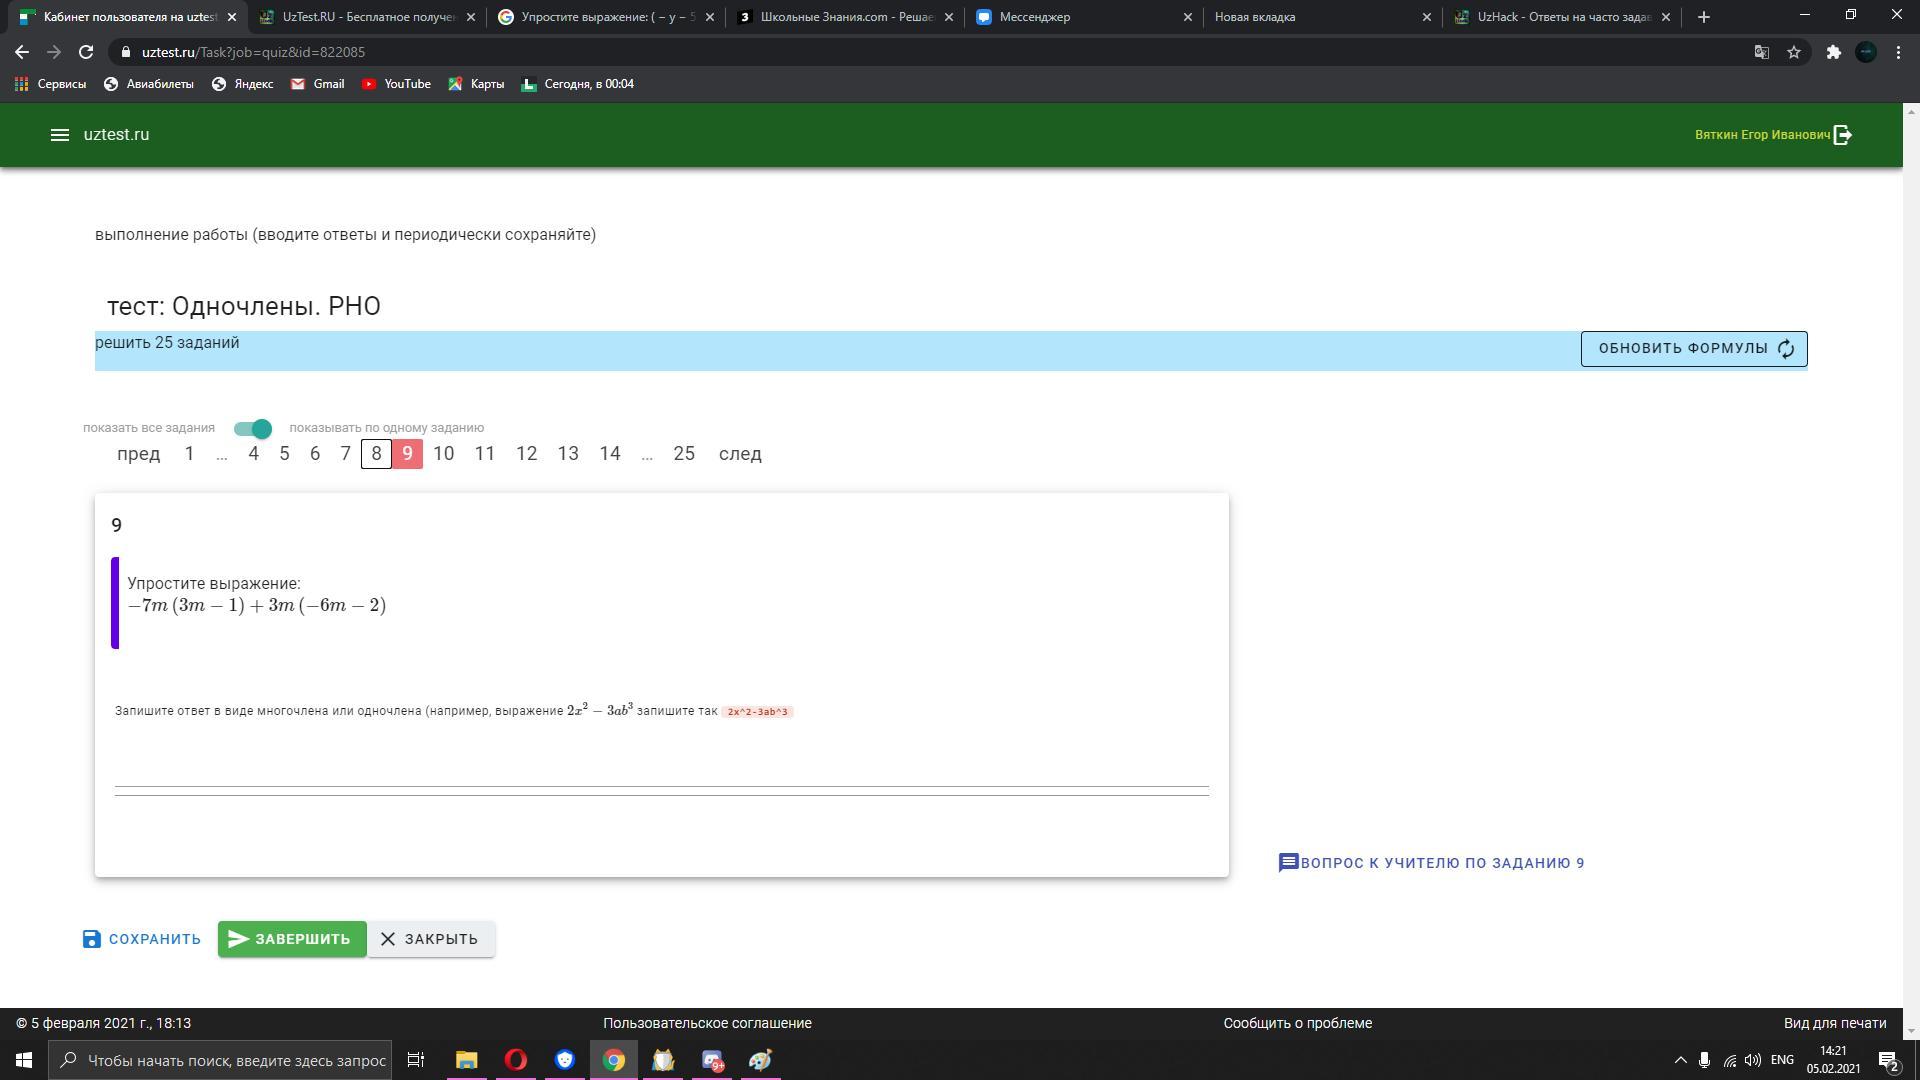The width and height of the screenshot is (1920, 1080).
Task: Open ВОПРОС К УЧИТЕЛЮ ПО ЗАДАНИЮ 9
Action: pyautogui.click(x=1431, y=863)
